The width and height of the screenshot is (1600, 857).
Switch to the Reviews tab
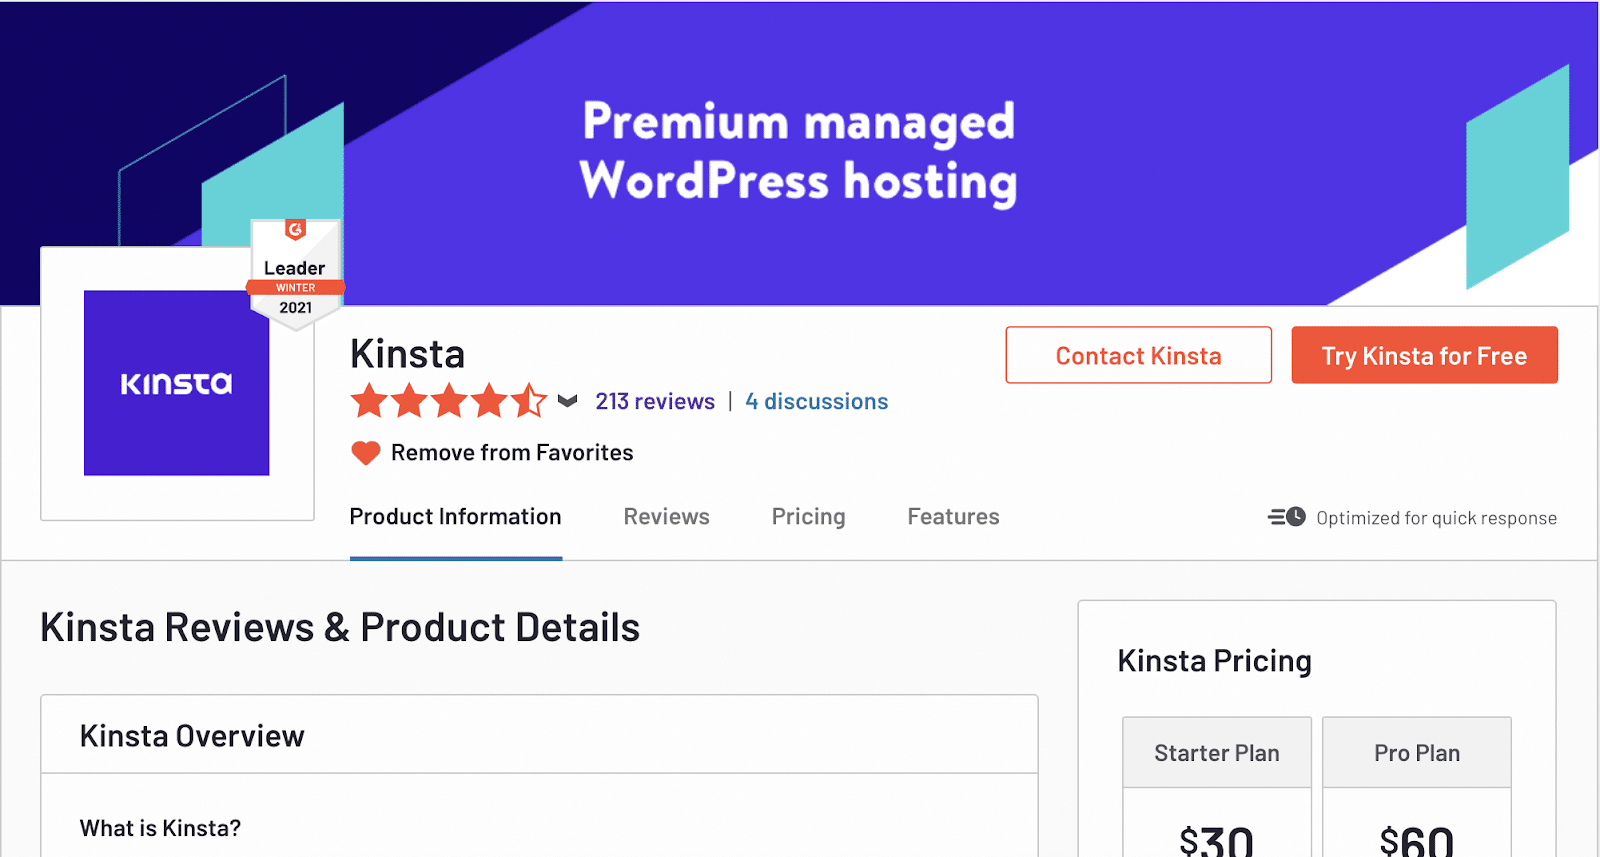(667, 517)
